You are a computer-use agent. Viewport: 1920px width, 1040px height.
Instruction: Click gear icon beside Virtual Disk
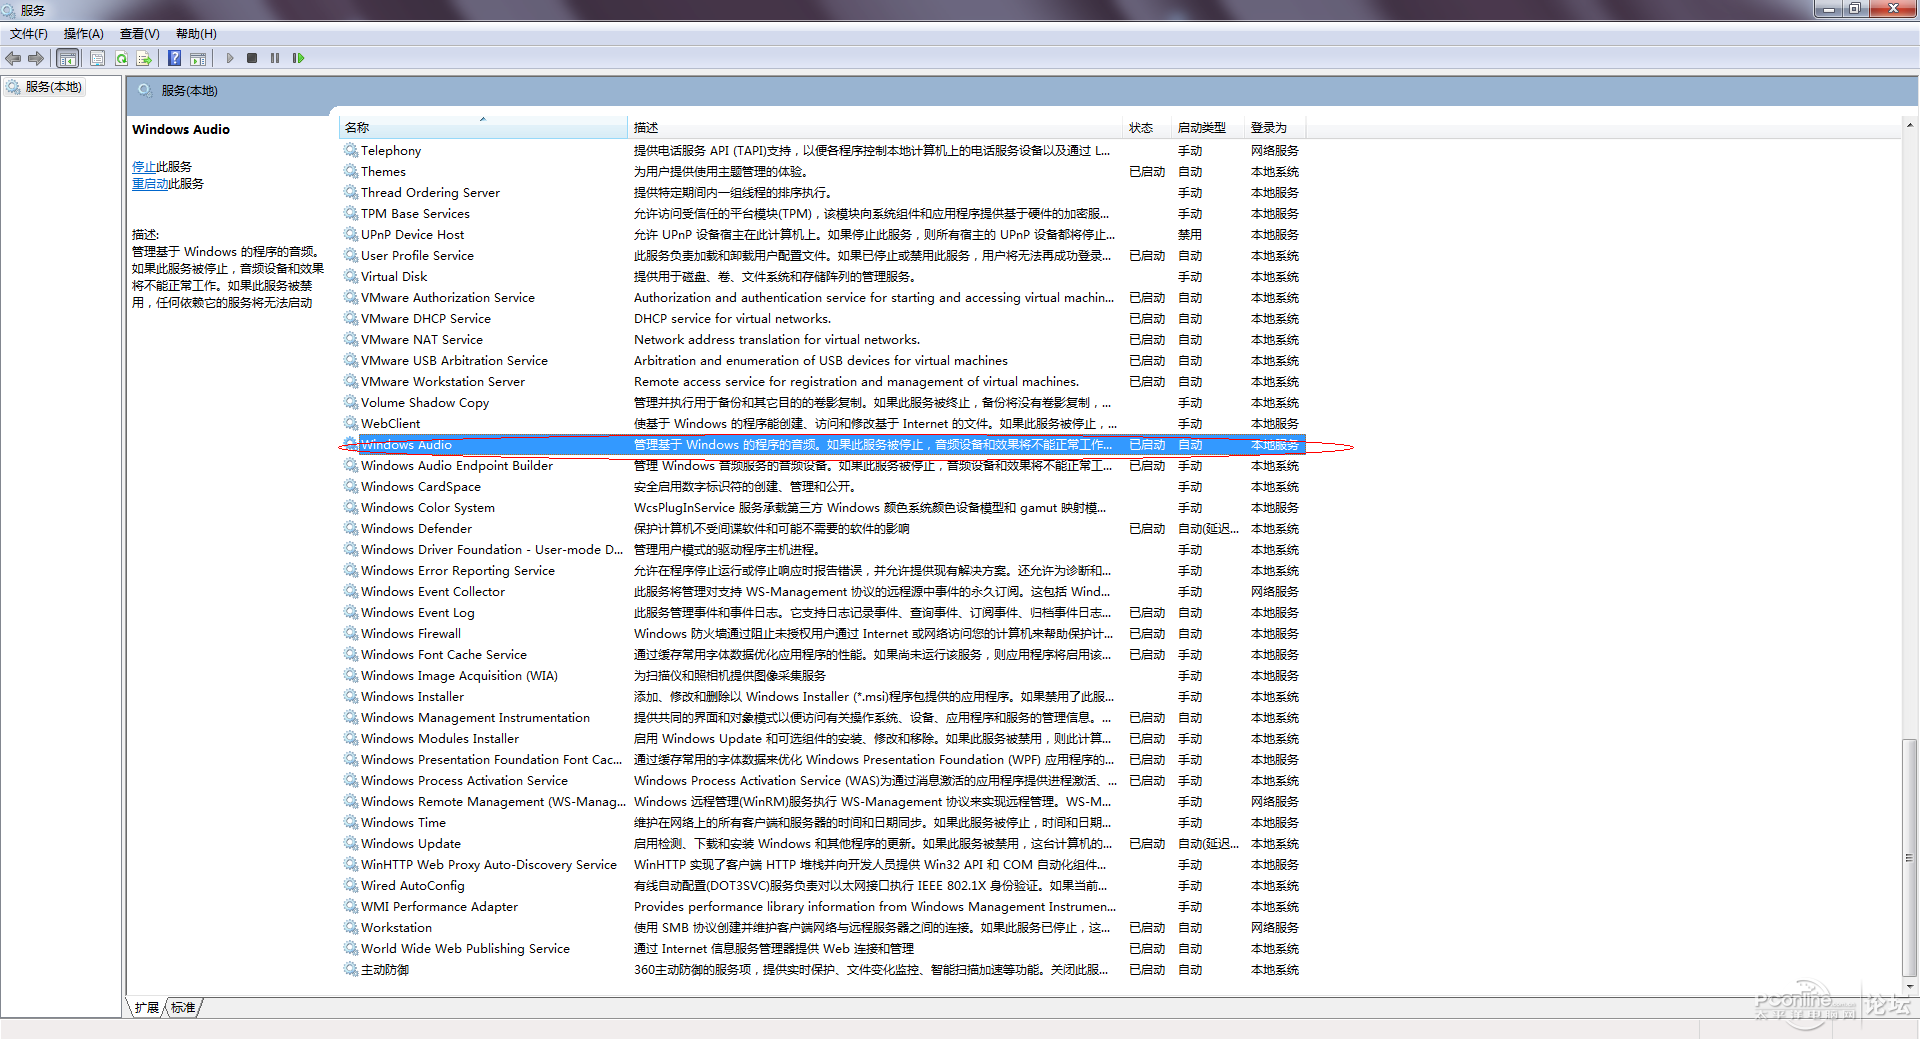[x=351, y=276]
